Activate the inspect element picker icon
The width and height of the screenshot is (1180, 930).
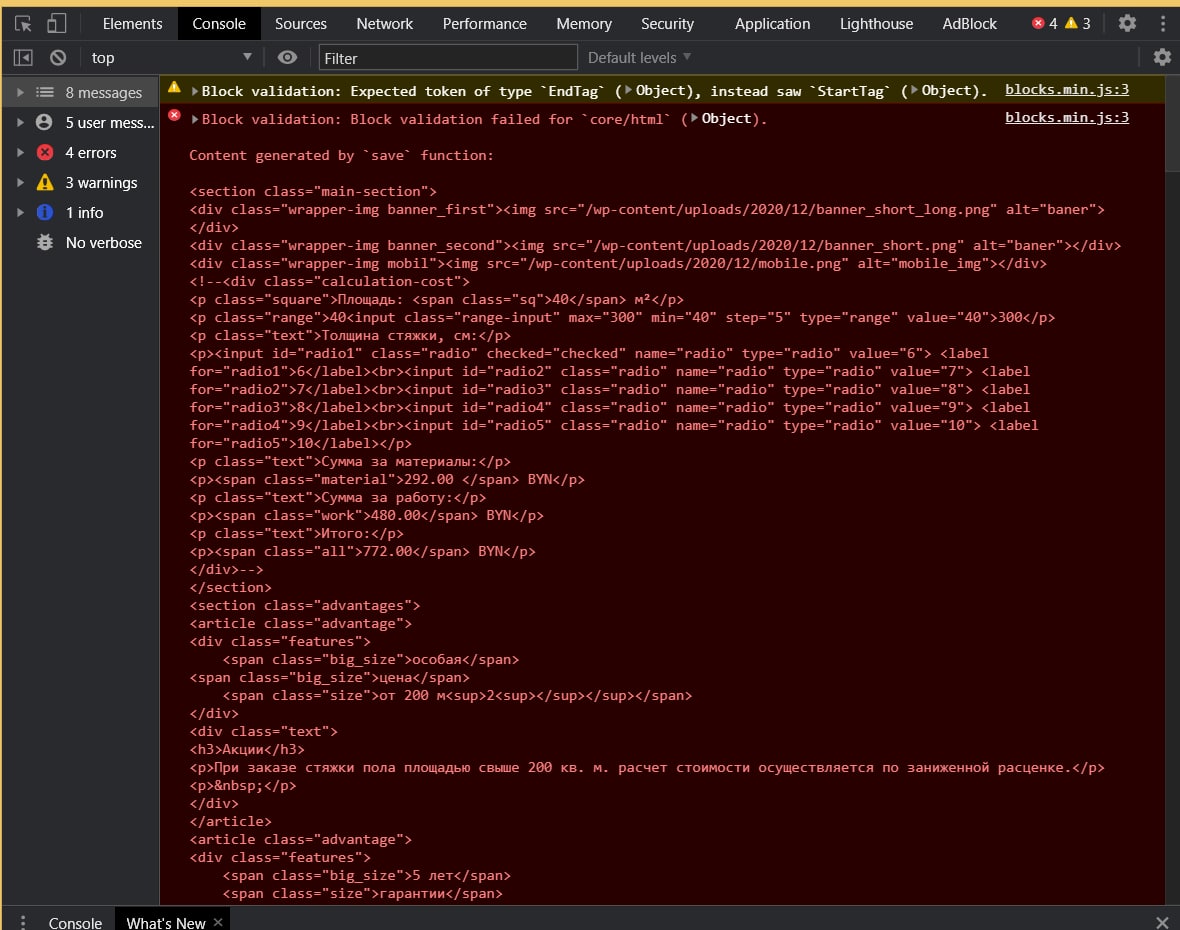[23, 24]
